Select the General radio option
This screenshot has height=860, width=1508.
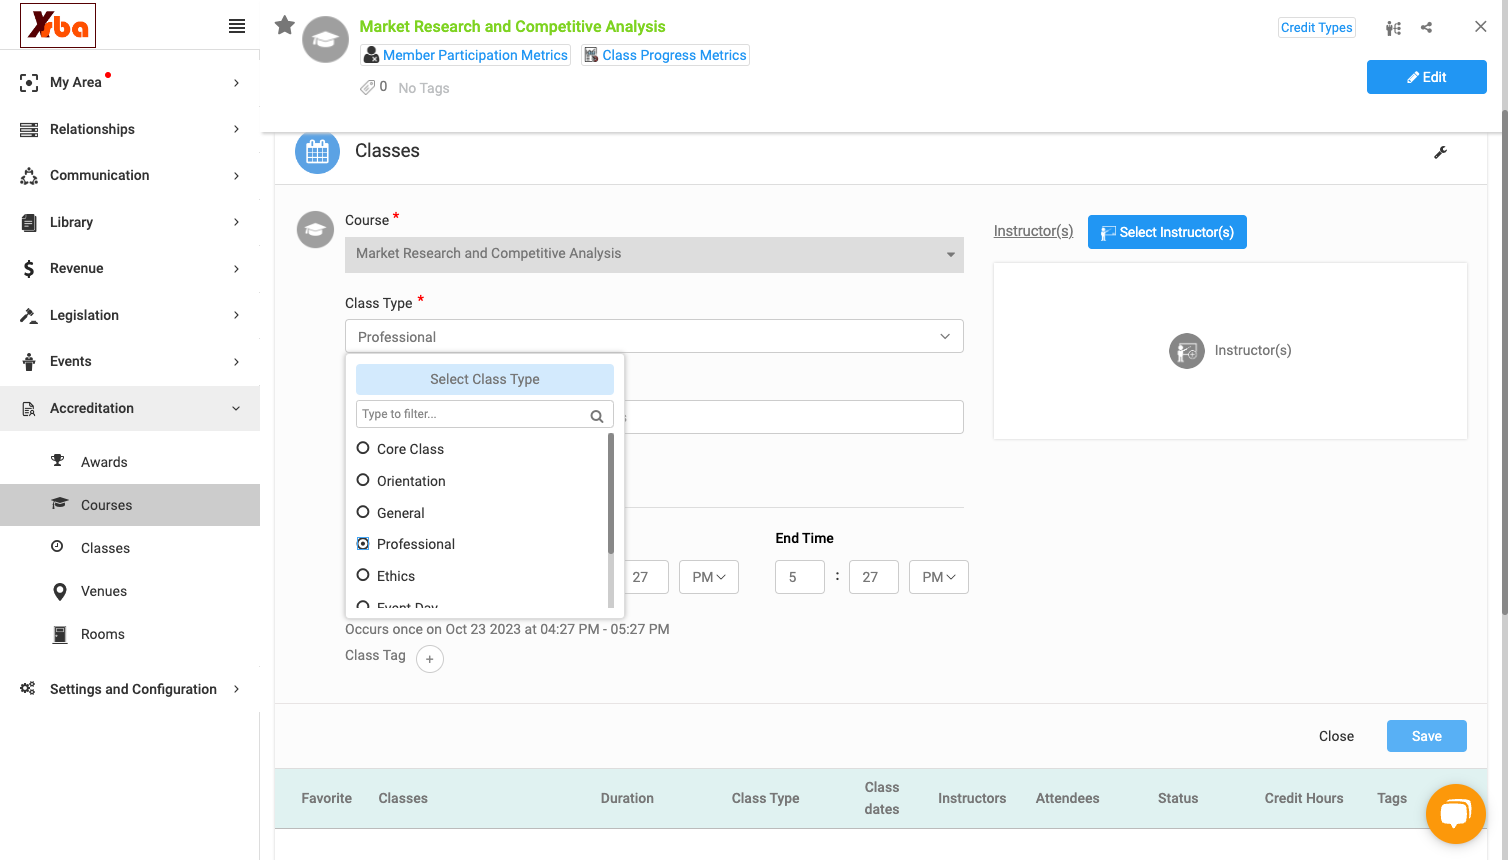(x=363, y=512)
